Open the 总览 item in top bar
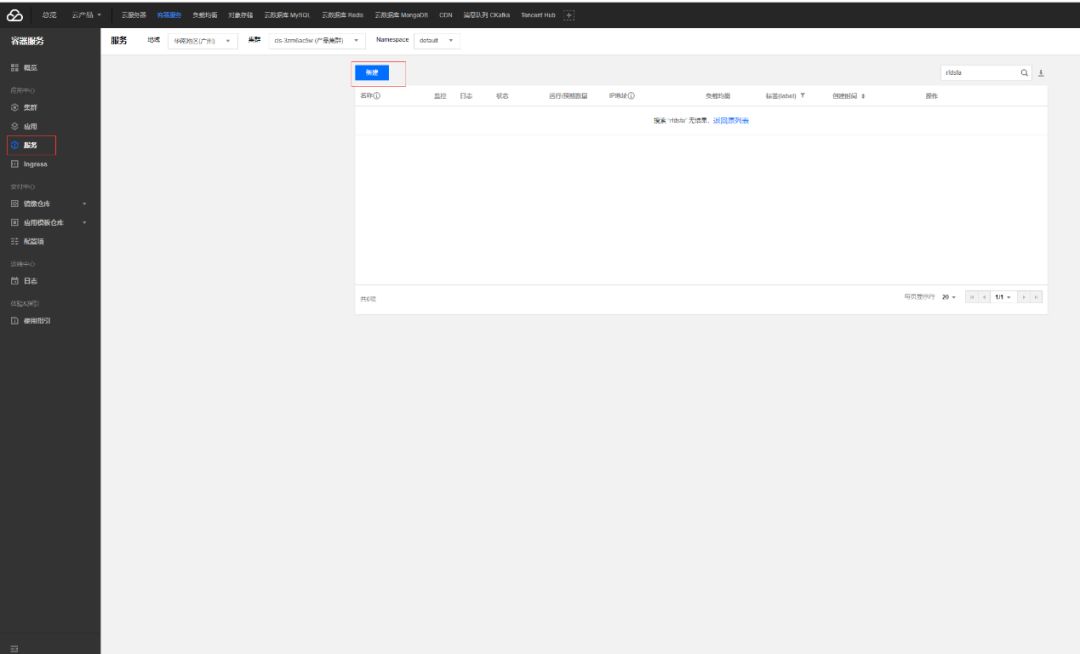The width and height of the screenshot is (1080, 654). tap(50, 15)
